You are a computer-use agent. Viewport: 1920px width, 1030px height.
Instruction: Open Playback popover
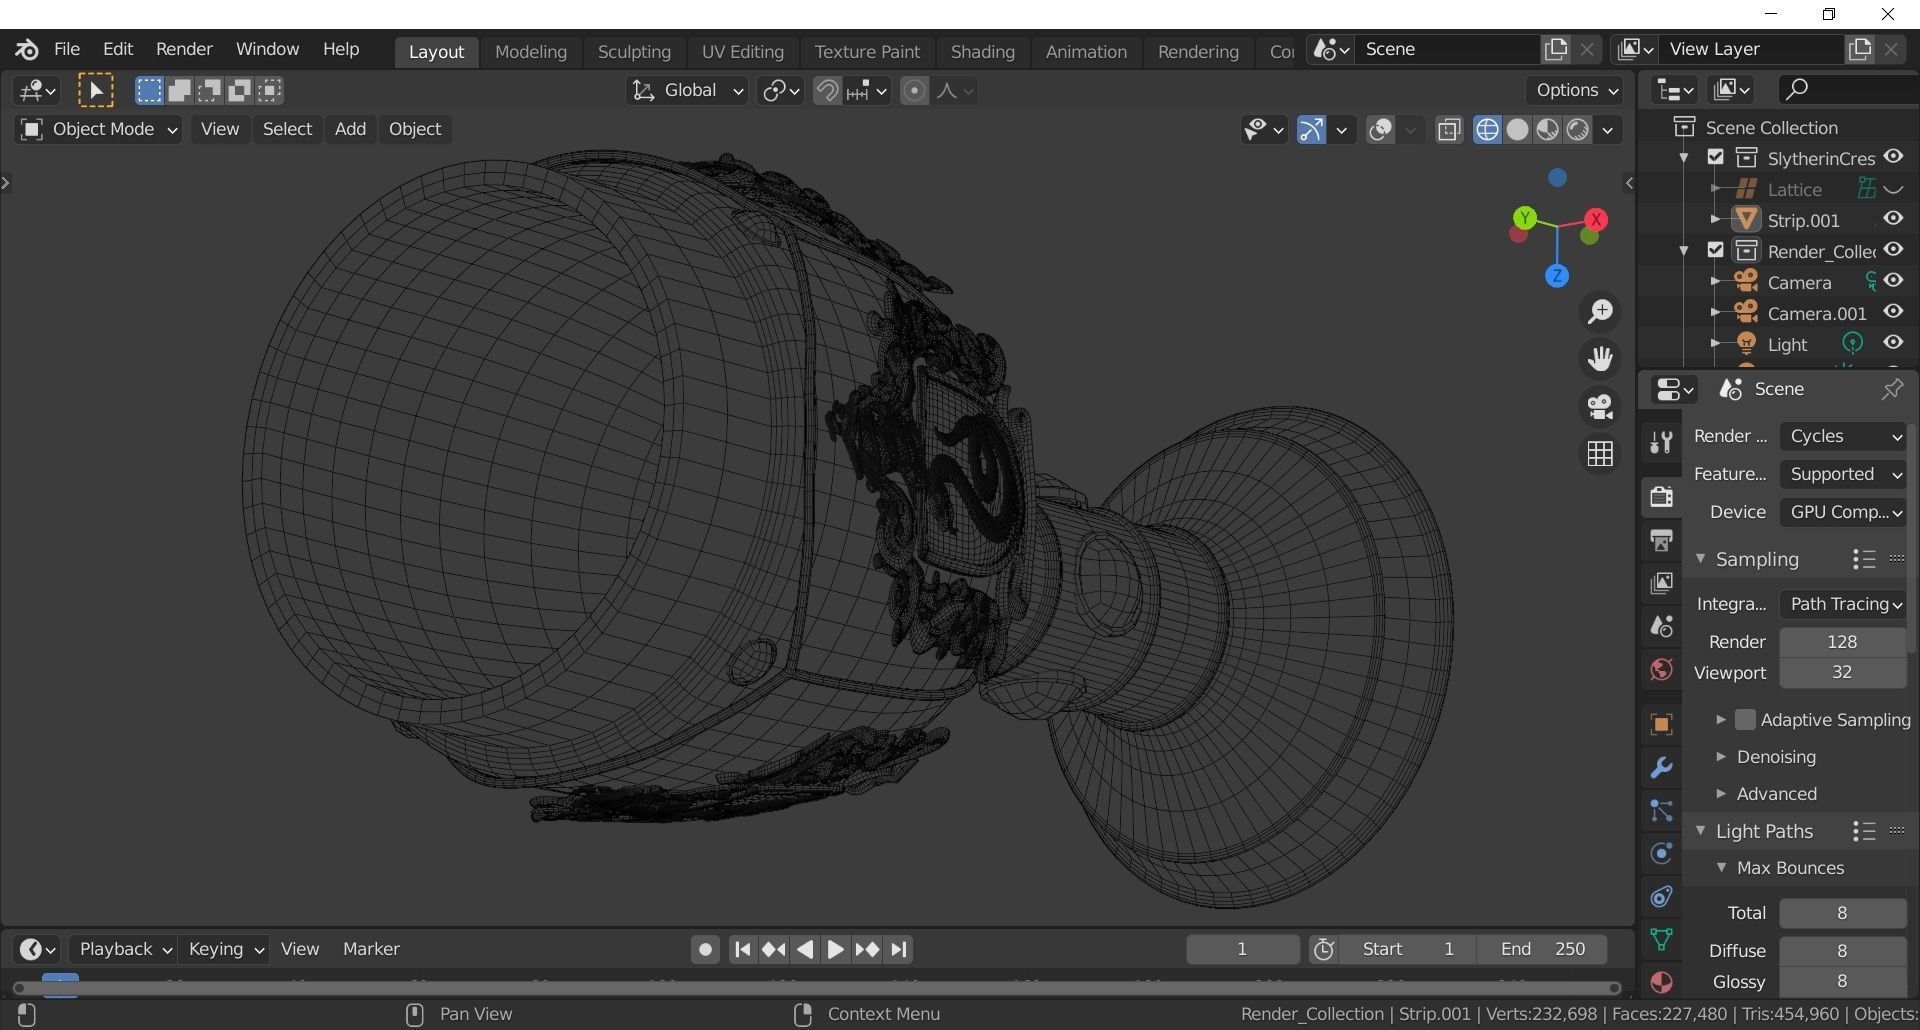pyautogui.click(x=124, y=949)
